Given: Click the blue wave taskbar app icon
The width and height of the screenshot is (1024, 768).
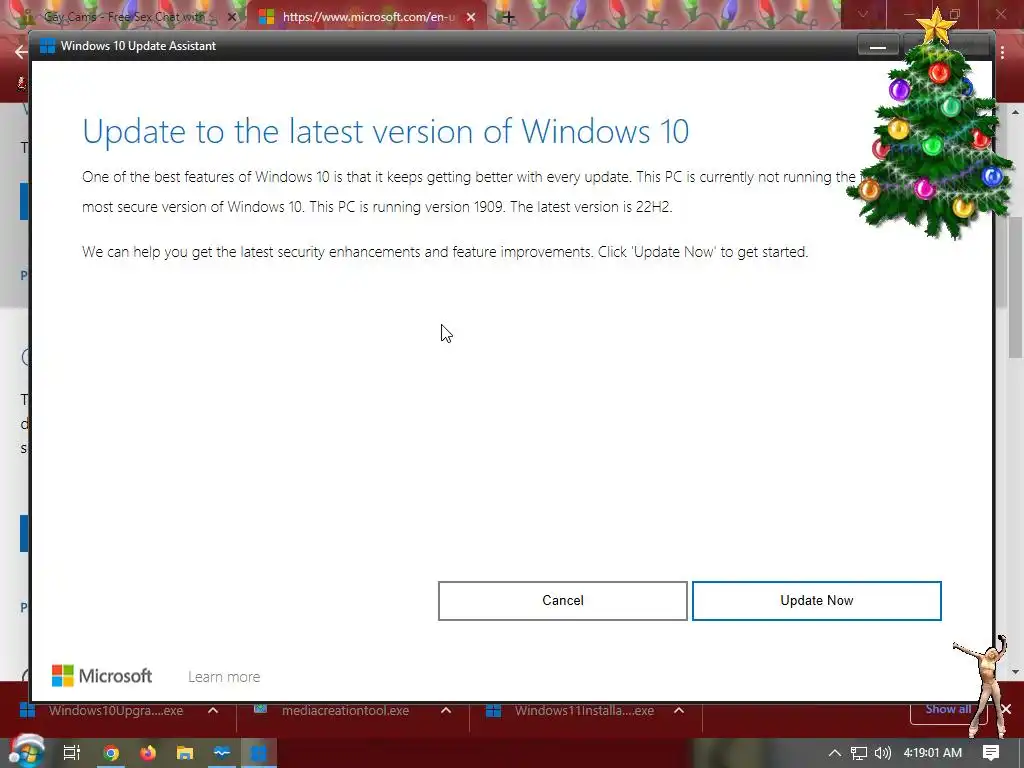Looking at the screenshot, I should tap(222, 753).
